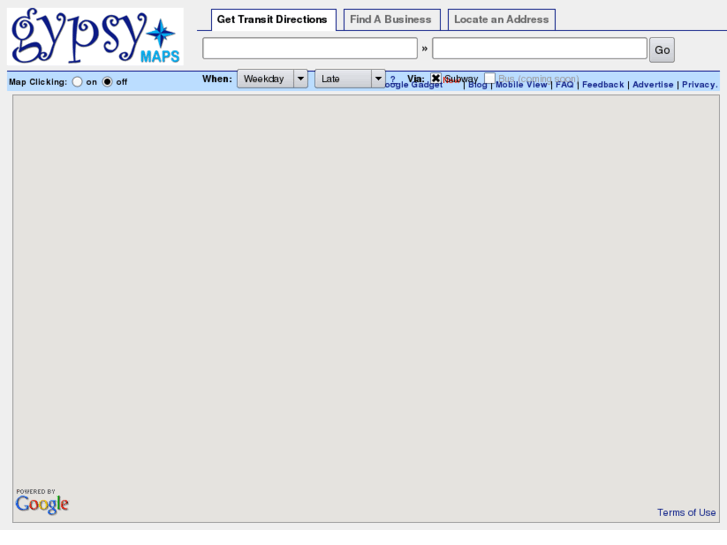Click the Go button
This screenshot has height=545, width=727.
tap(662, 50)
